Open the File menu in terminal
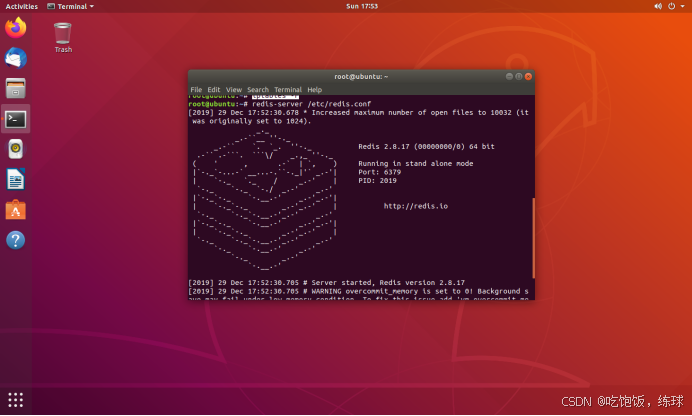 pyautogui.click(x=196, y=90)
